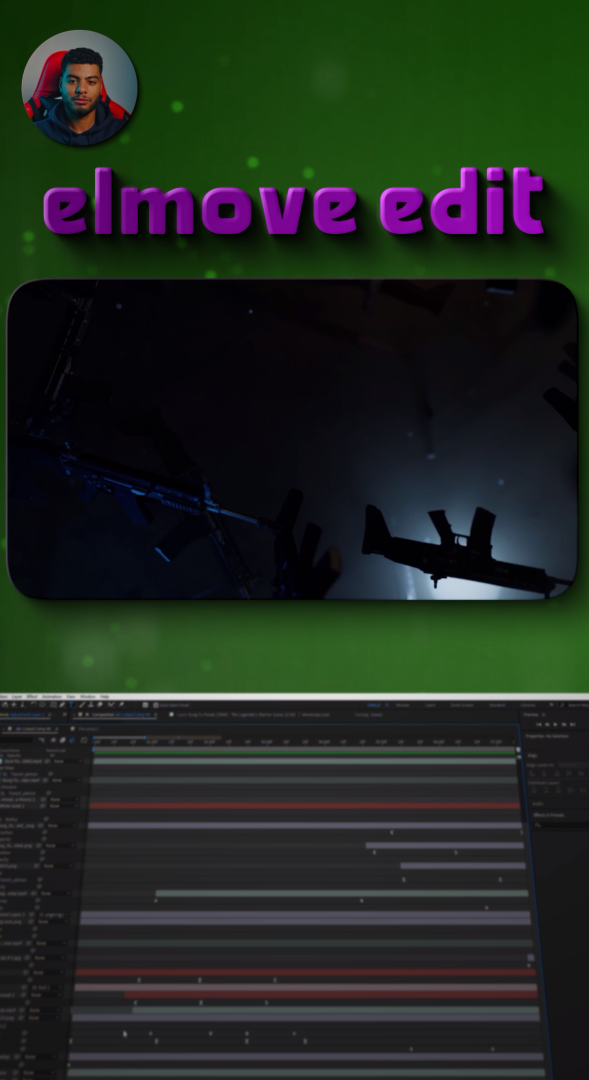Open the Help menu
This screenshot has width=589, height=1080.
pos(104,696)
